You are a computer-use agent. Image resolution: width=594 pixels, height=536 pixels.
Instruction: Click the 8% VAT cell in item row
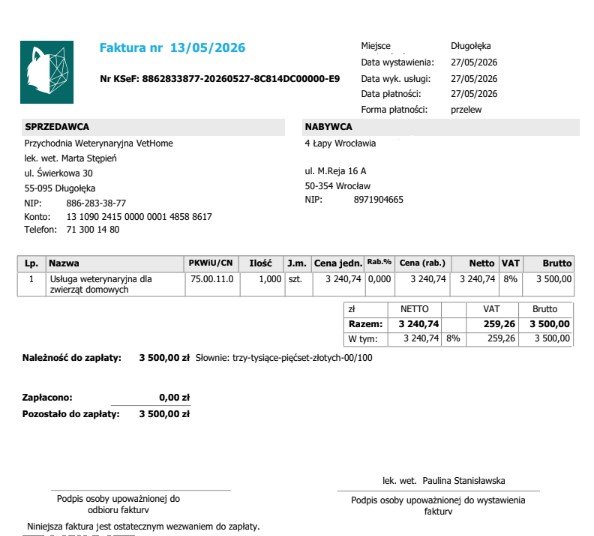[x=510, y=279]
